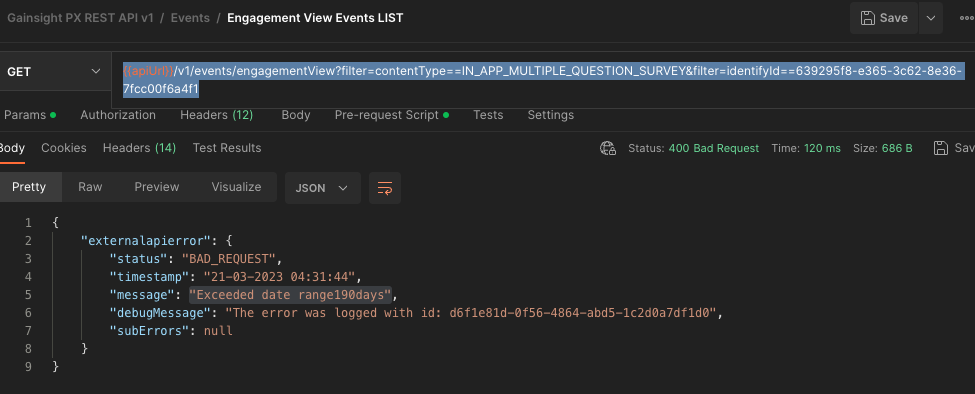This screenshot has height=394, width=975.
Task: Open the Params tab
Action: click(29, 115)
